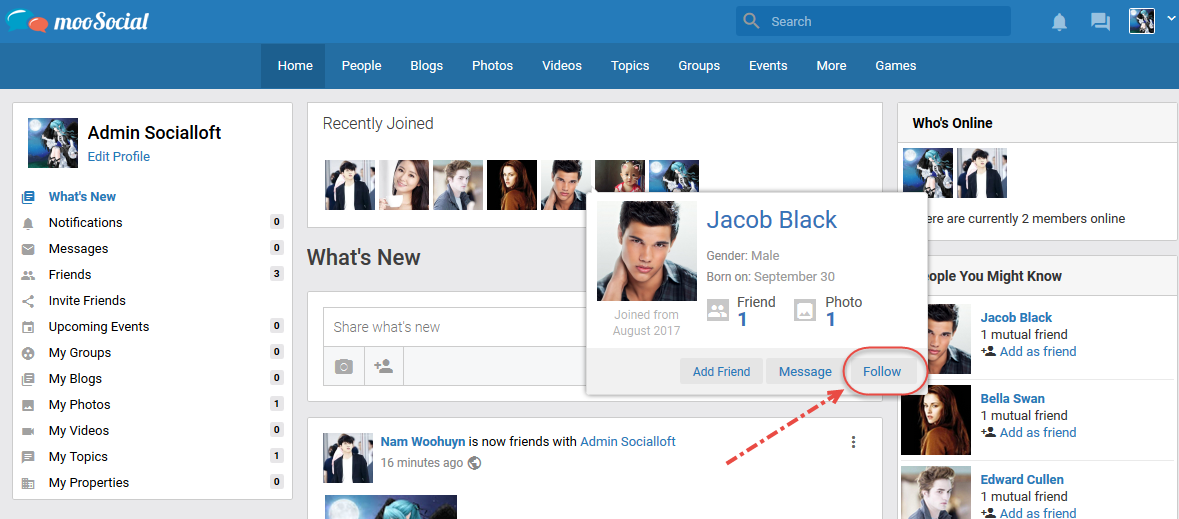Open the three-dot menu on Nam Woohuyn post
This screenshot has height=519, width=1179.
pyautogui.click(x=853, y=442)
